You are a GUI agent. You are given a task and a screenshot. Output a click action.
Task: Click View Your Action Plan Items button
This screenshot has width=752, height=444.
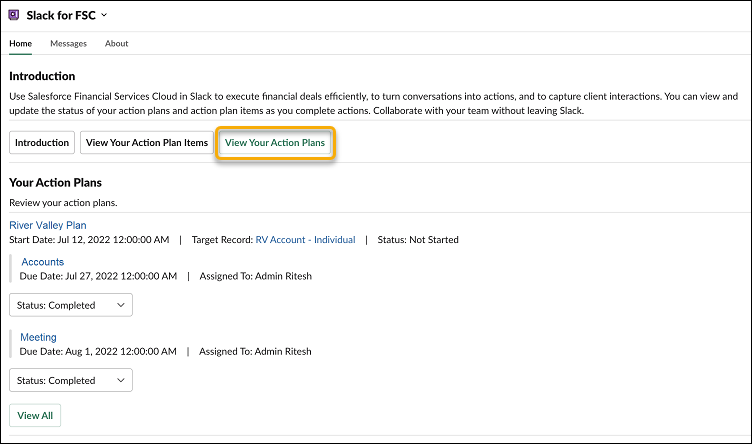pyautogui.click(x=147, y=143)
